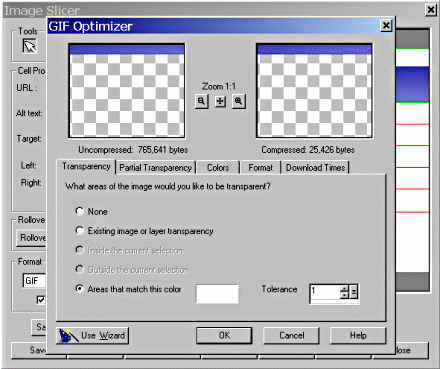Open the Tolerance dropdown arrow
The image size is (440, 369).
tap(354, 292)
